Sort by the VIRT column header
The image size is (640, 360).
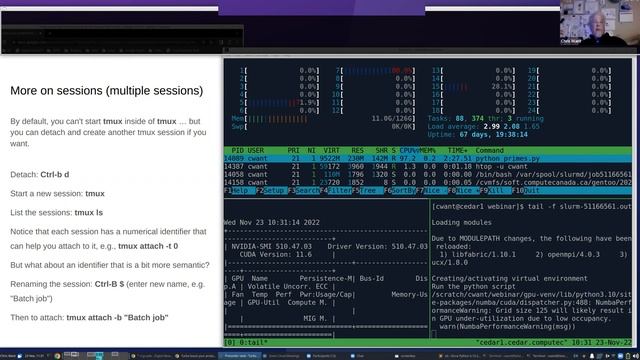pos(331,151)
